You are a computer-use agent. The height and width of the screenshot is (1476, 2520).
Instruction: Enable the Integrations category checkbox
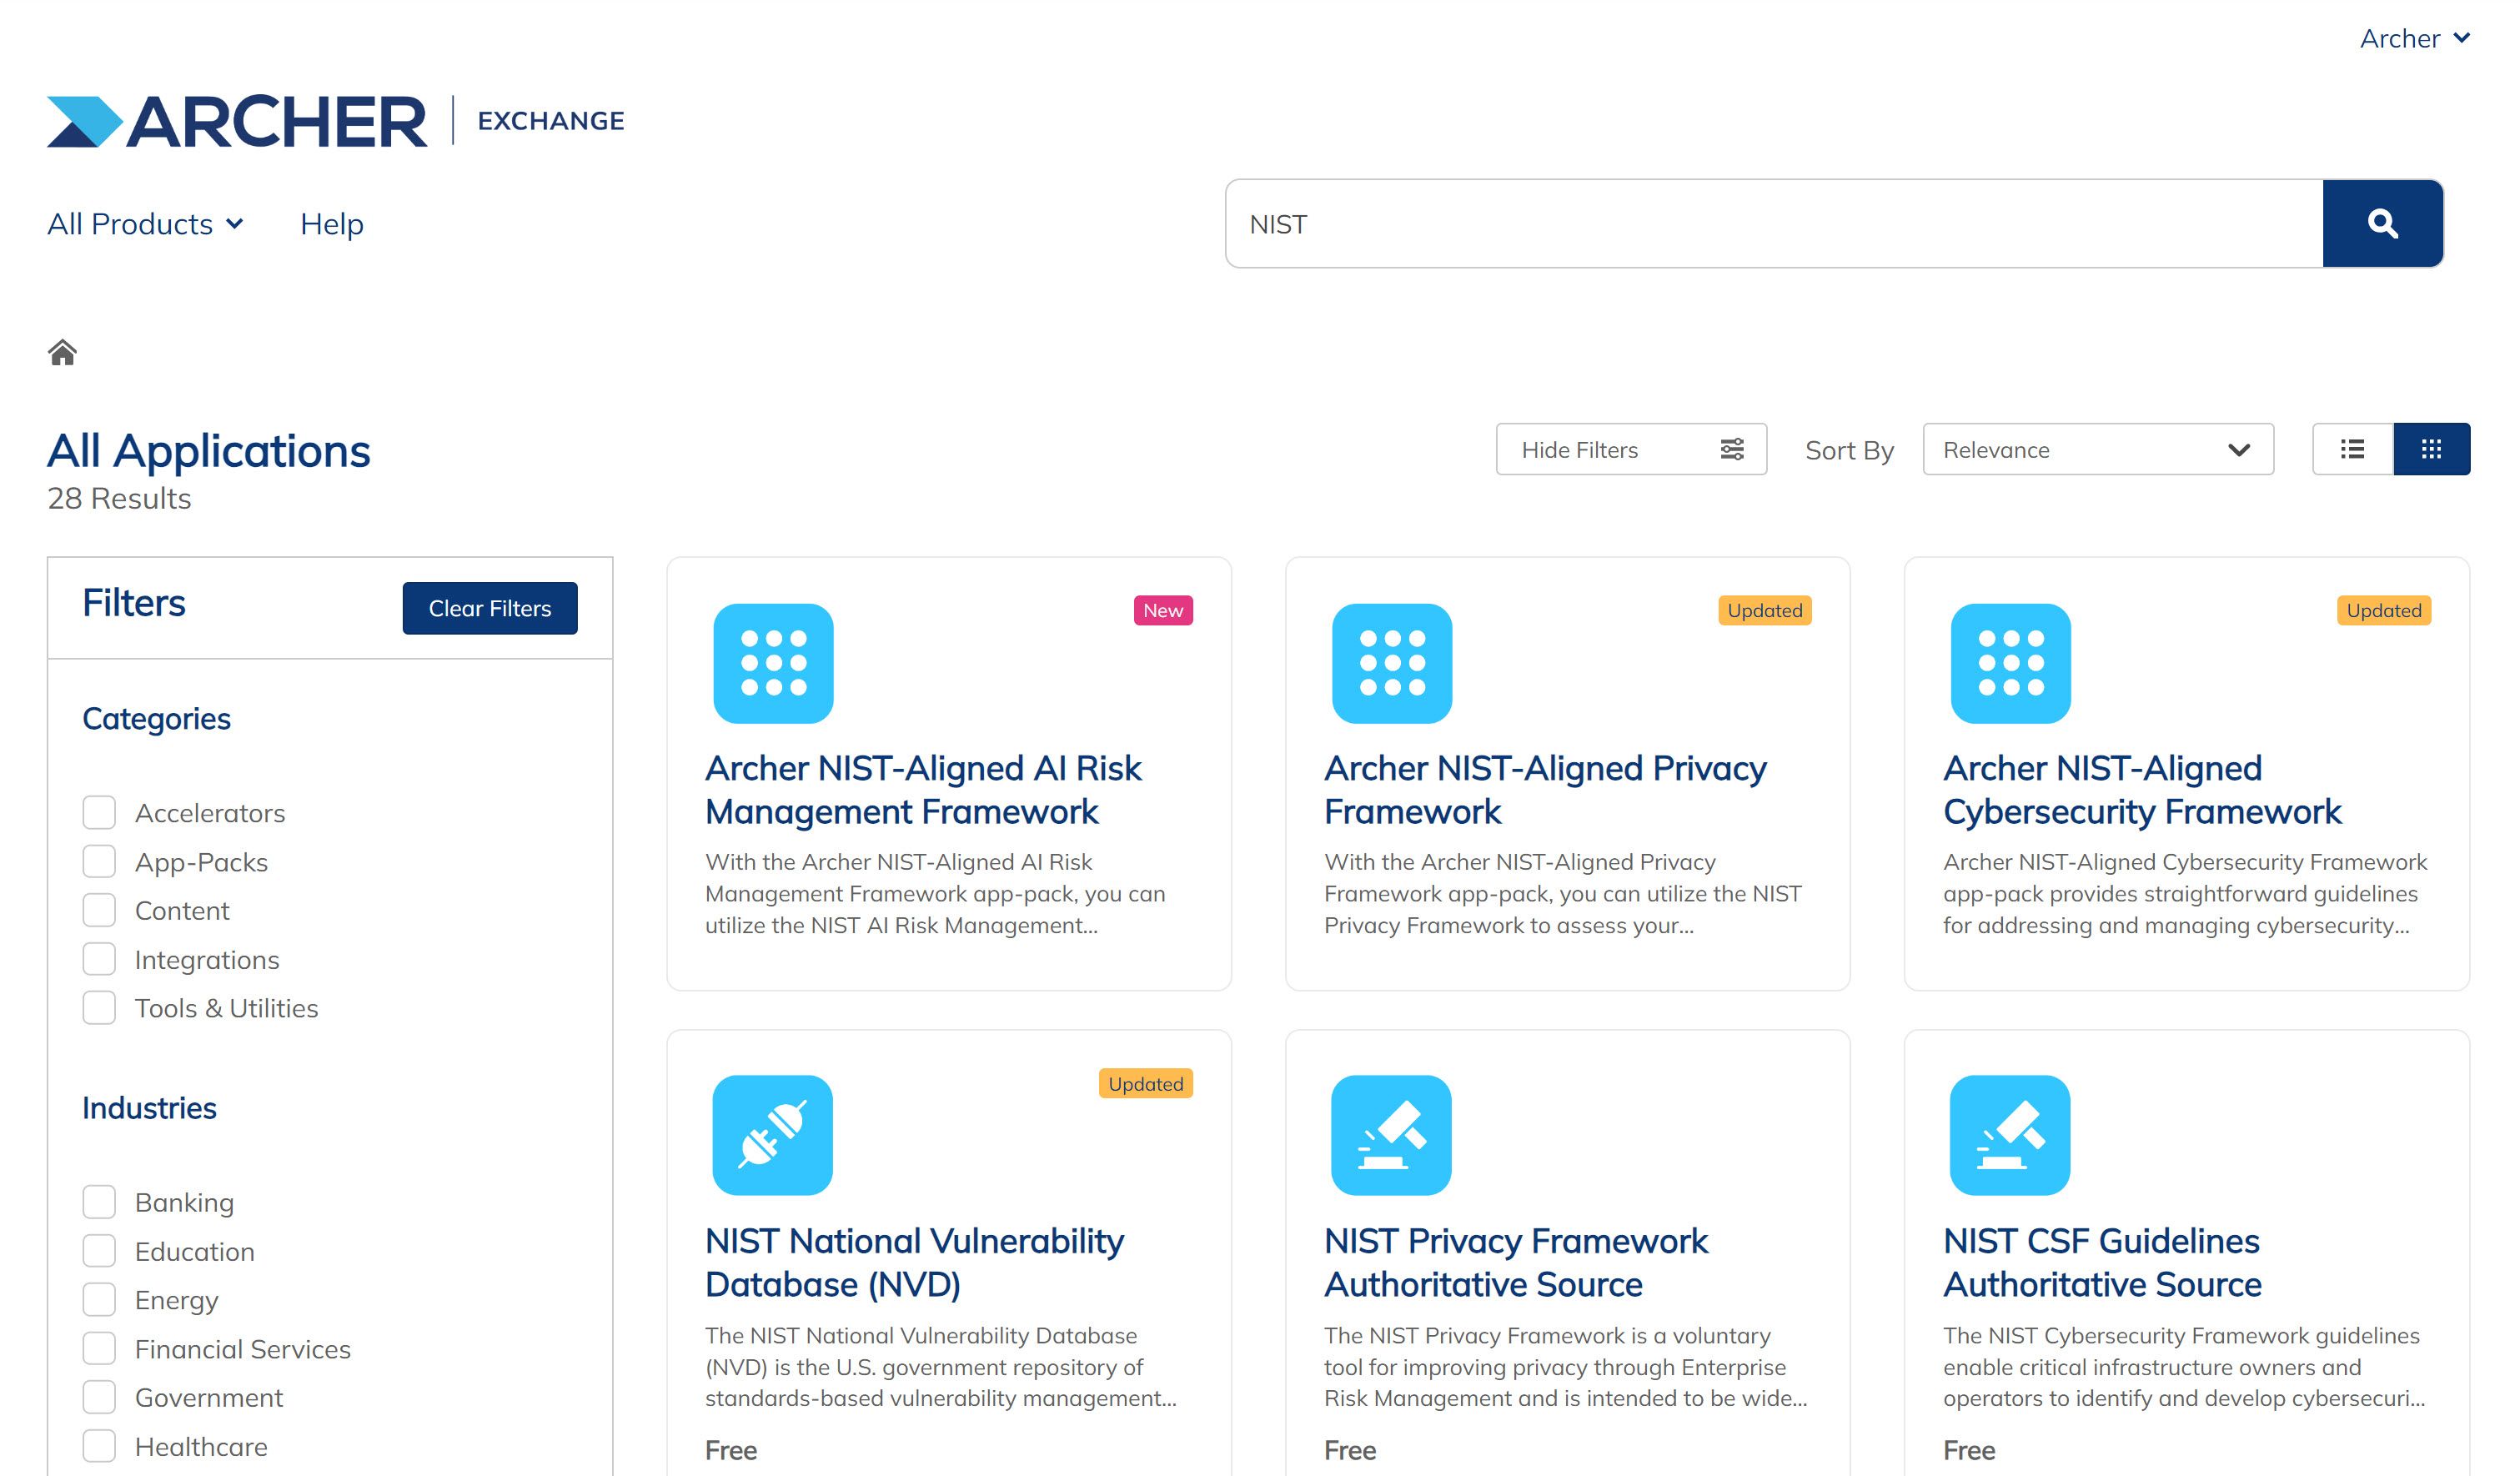pos(99,959)
